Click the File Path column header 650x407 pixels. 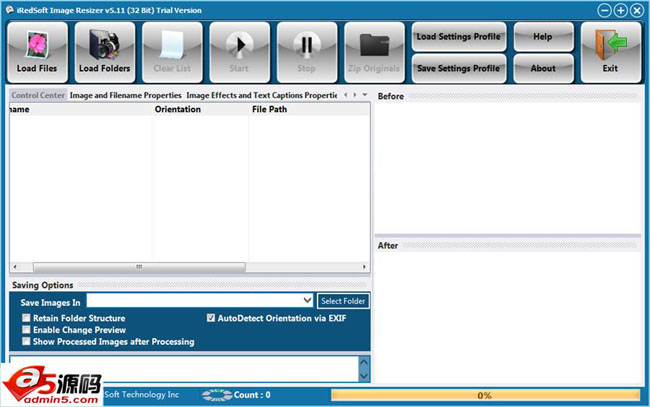269,109
